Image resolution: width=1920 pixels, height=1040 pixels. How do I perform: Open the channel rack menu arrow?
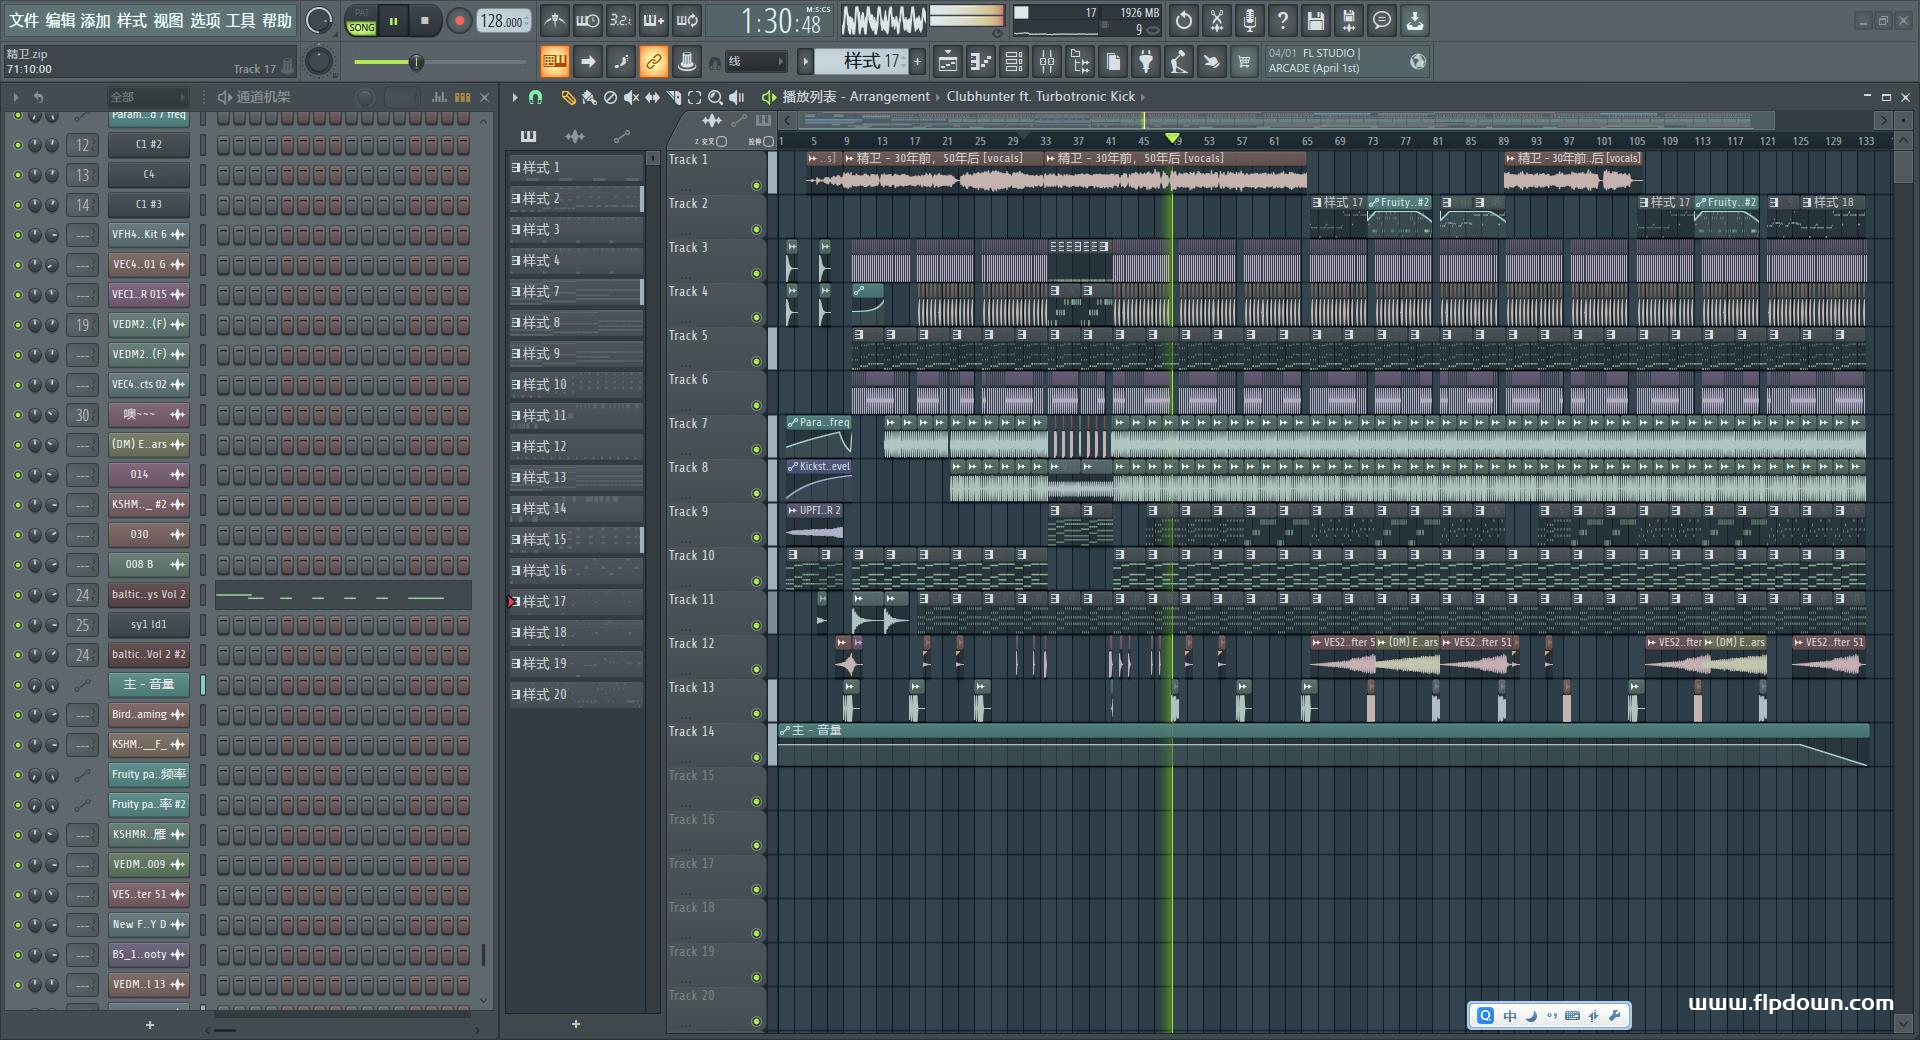[x=16, y=97]
